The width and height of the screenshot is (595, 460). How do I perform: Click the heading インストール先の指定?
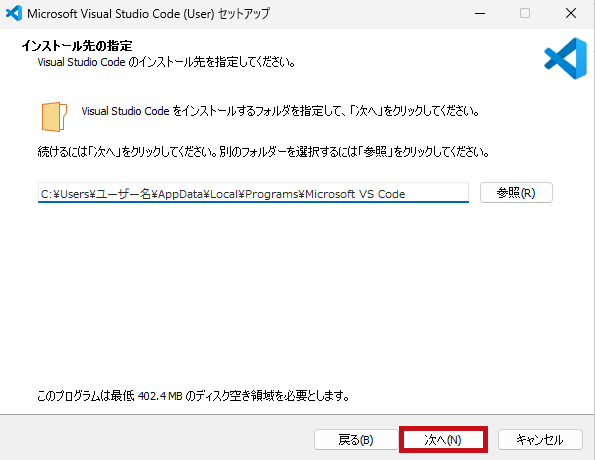click(77, 46)
